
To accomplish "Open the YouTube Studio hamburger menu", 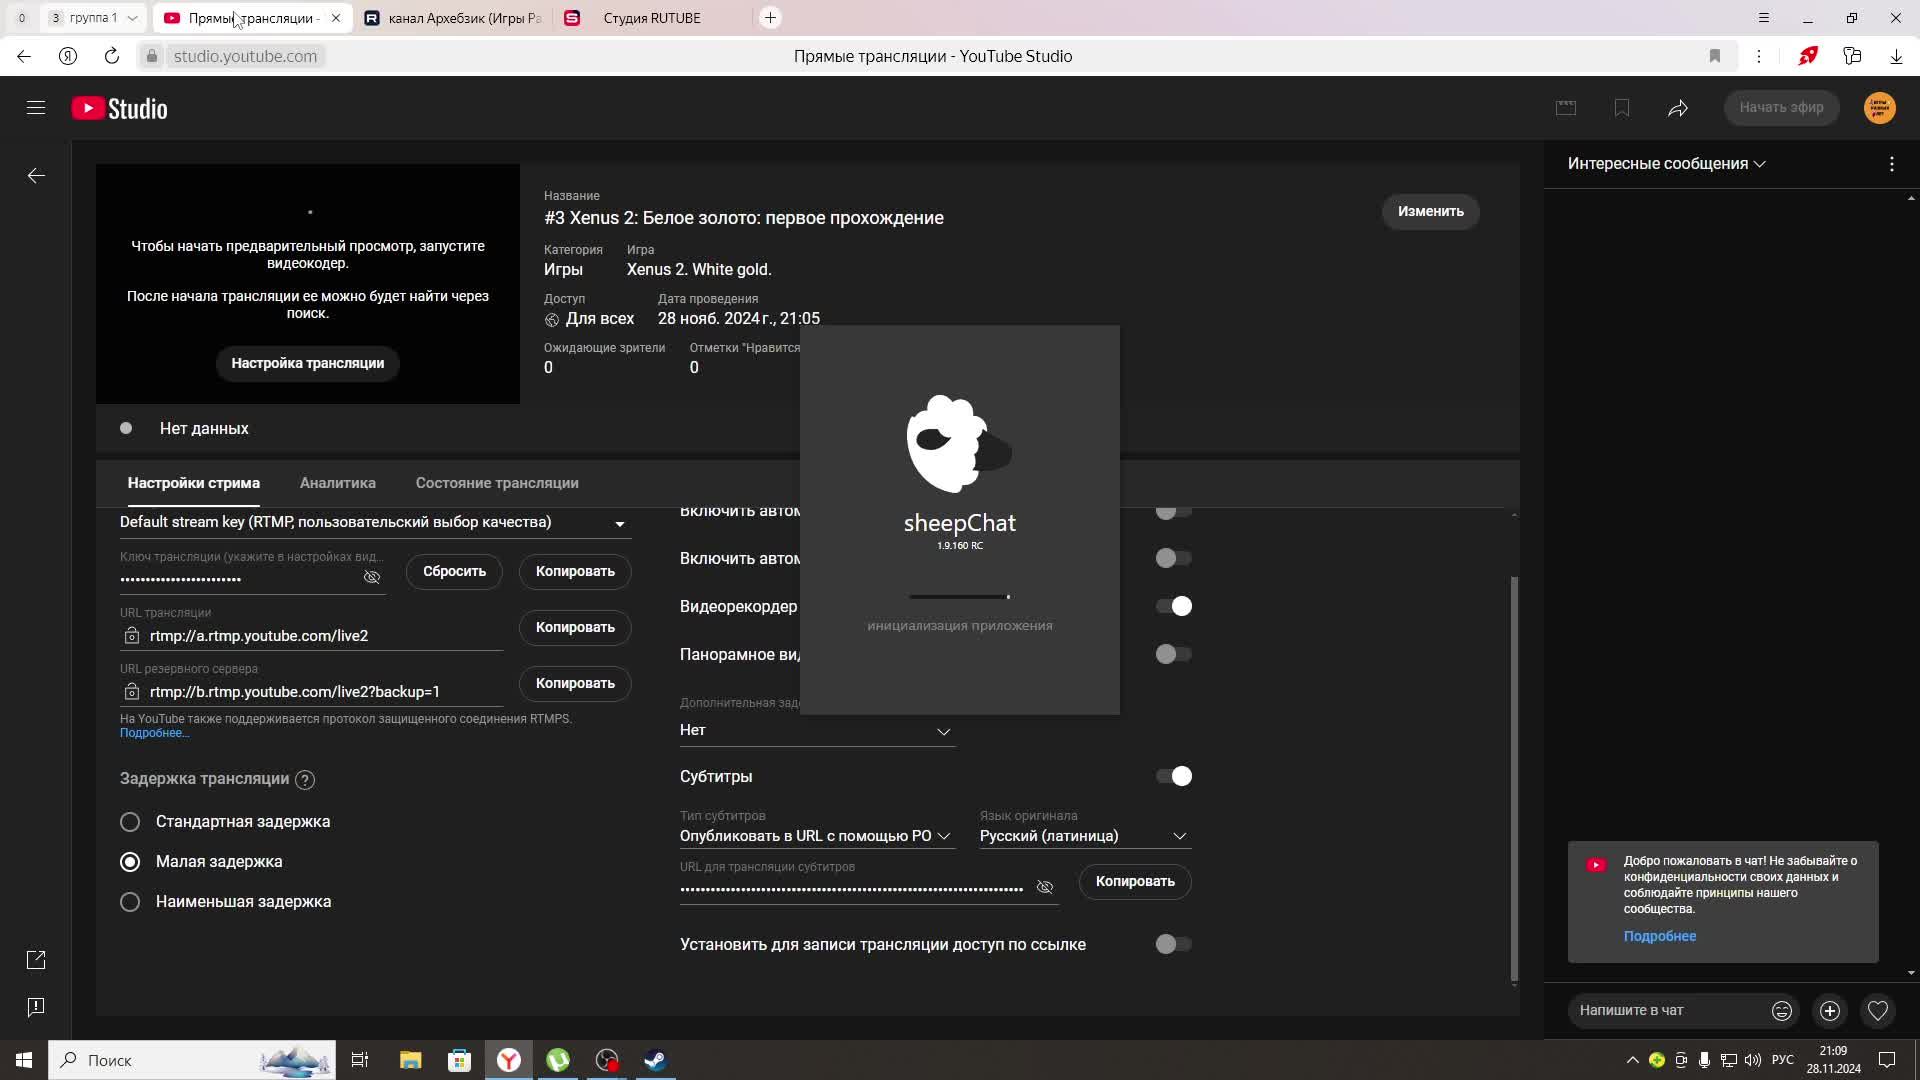I will coord(36,108).
